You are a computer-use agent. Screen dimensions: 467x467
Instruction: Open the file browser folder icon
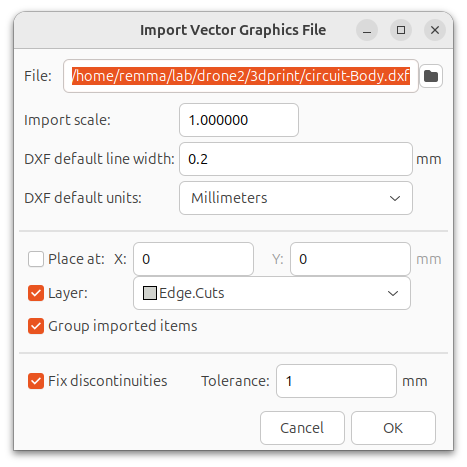[x=431, y=76]
